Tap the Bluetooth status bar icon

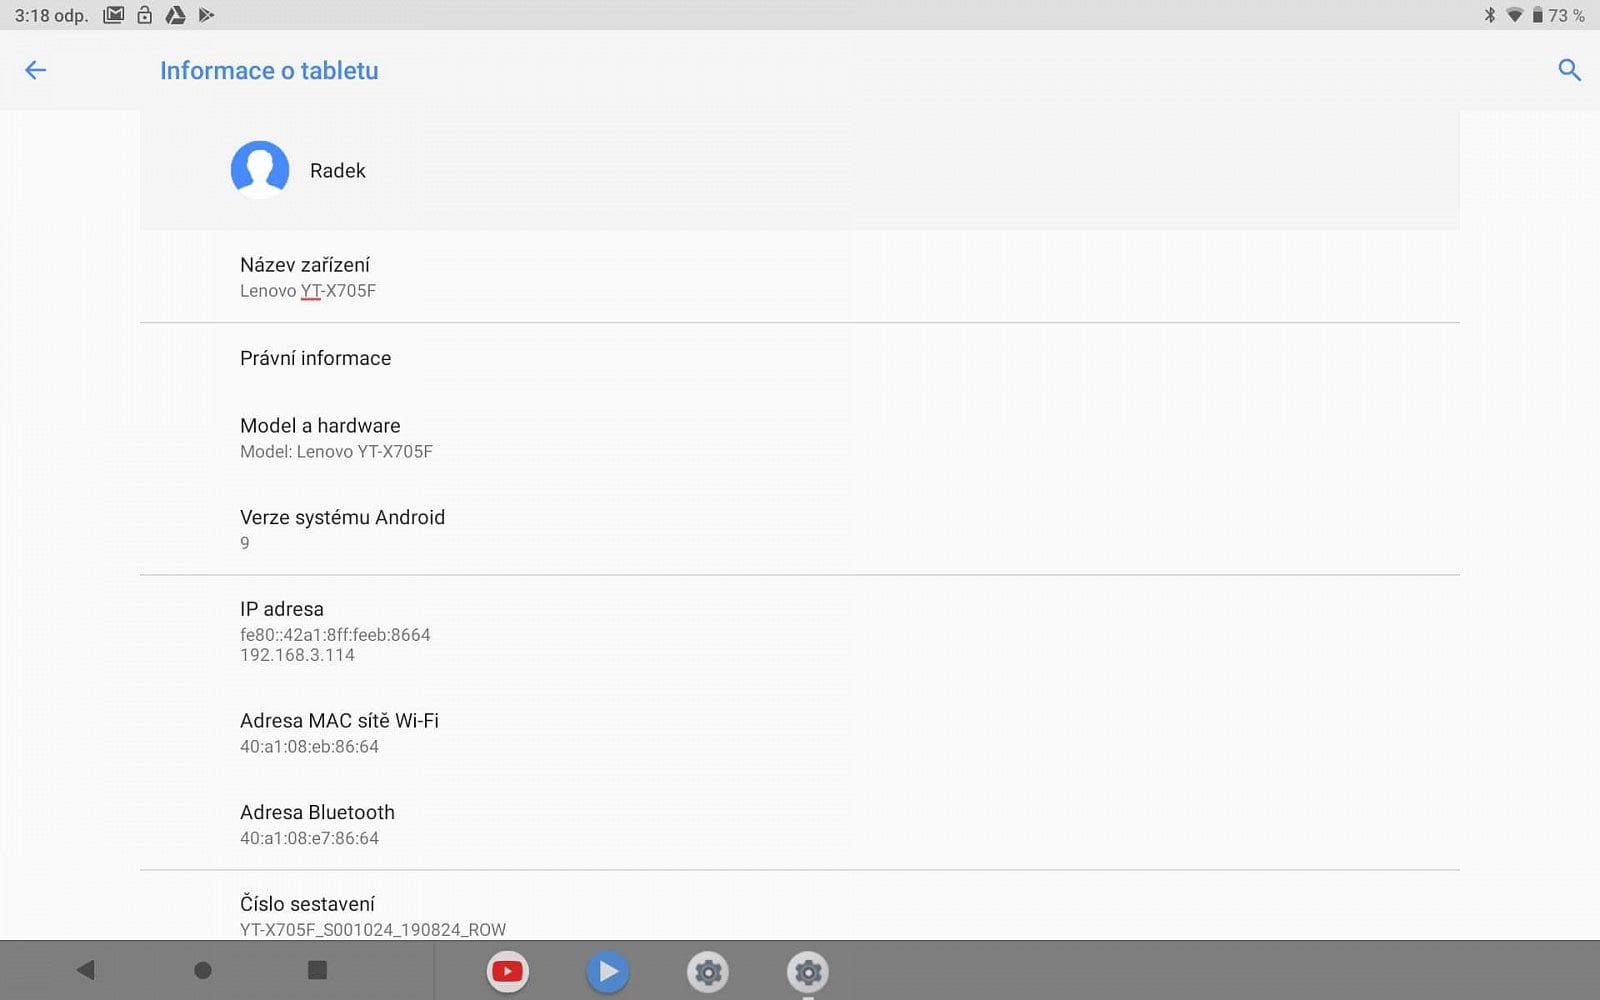1490,15
